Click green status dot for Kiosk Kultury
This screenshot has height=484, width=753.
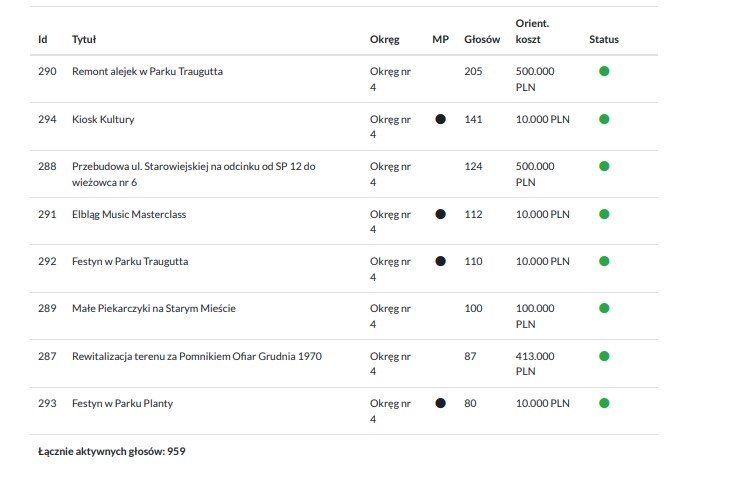[x=604, y=119]
